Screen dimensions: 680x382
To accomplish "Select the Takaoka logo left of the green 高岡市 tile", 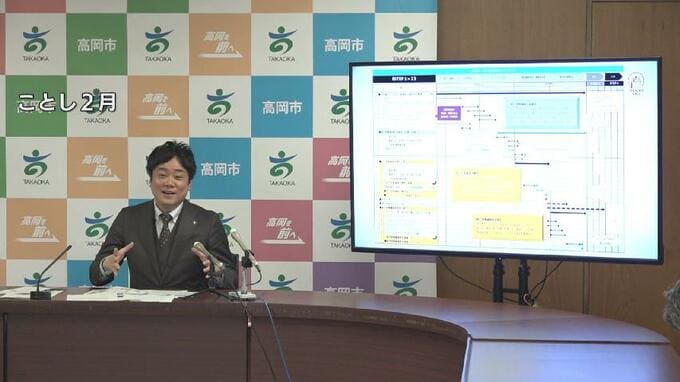I will pos(36,44).
